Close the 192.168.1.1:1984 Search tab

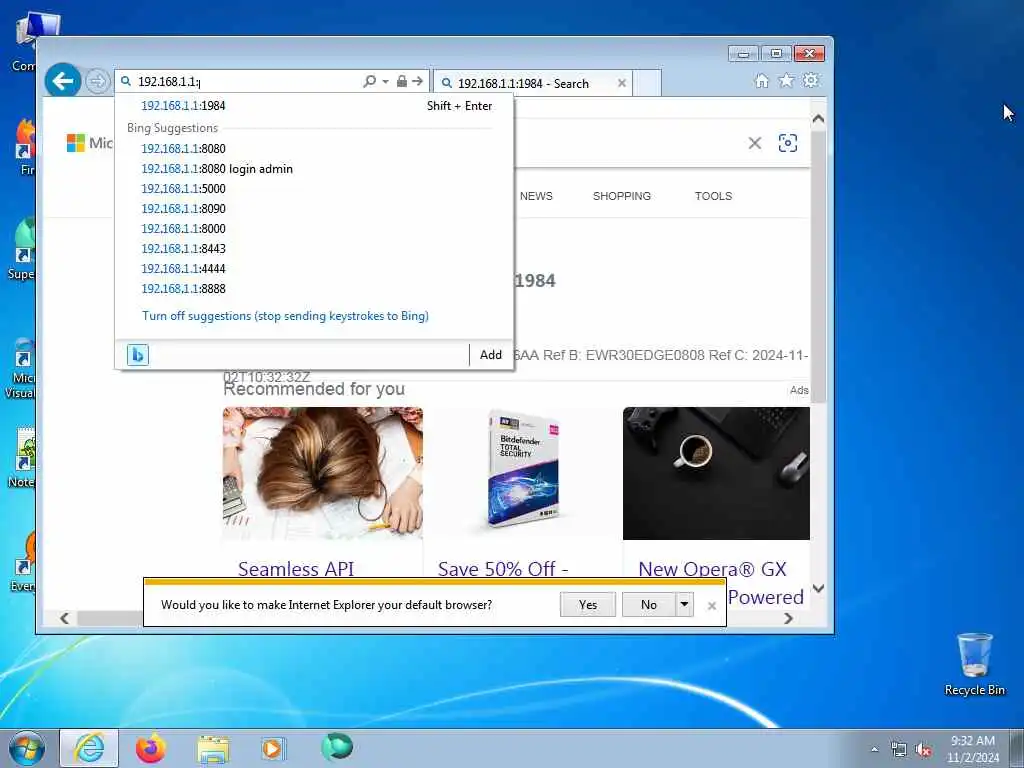pos(622,83)
